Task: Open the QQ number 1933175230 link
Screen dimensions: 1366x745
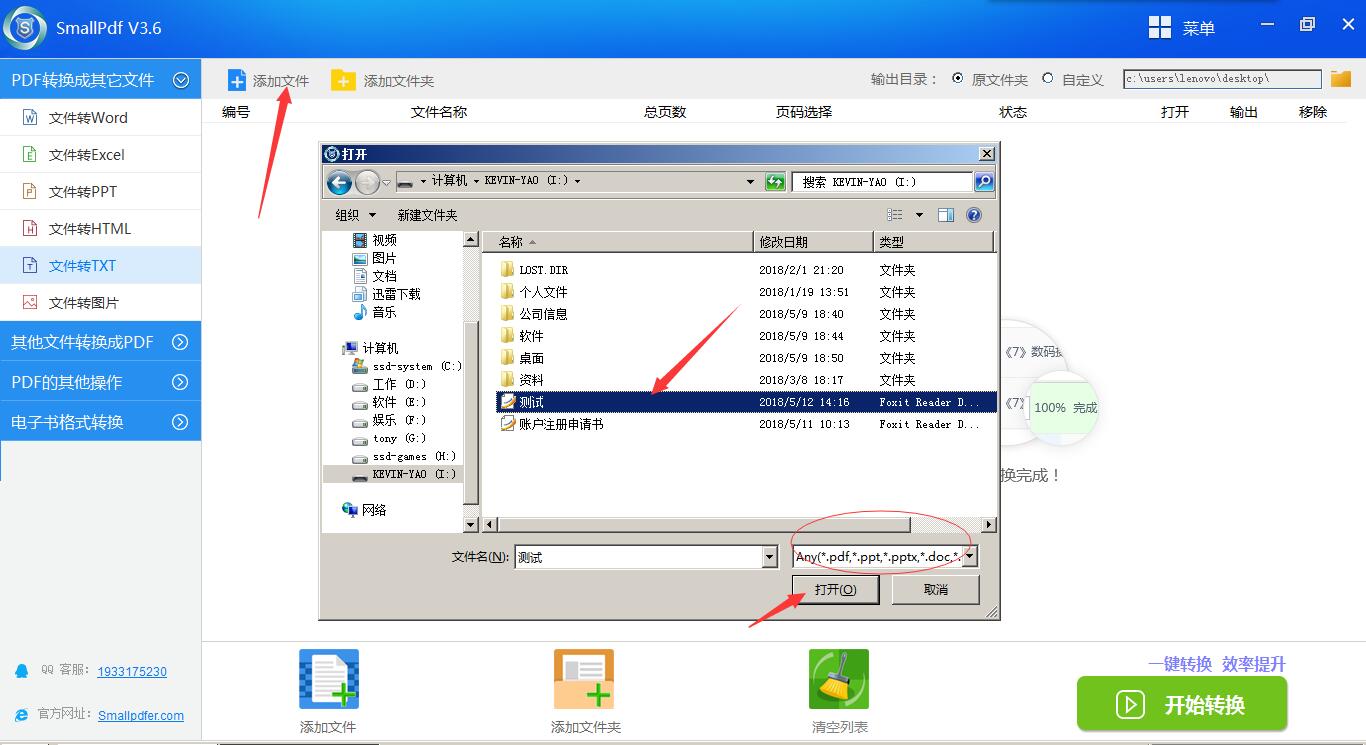Action: pyautogui.click(x=132, y=672)
